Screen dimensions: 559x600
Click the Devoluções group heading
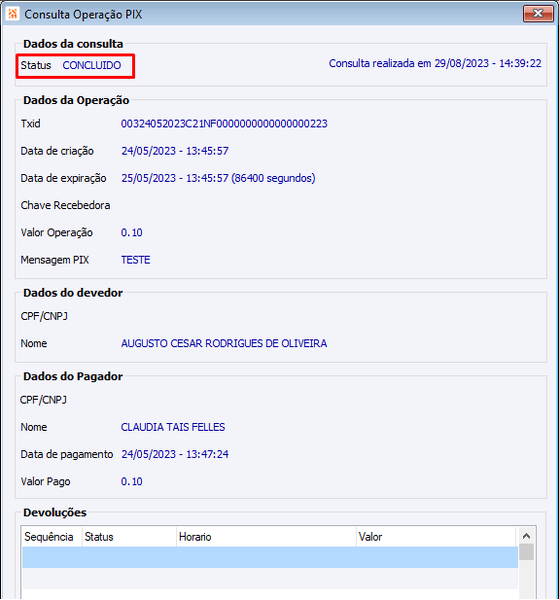[x=55, y=512]
